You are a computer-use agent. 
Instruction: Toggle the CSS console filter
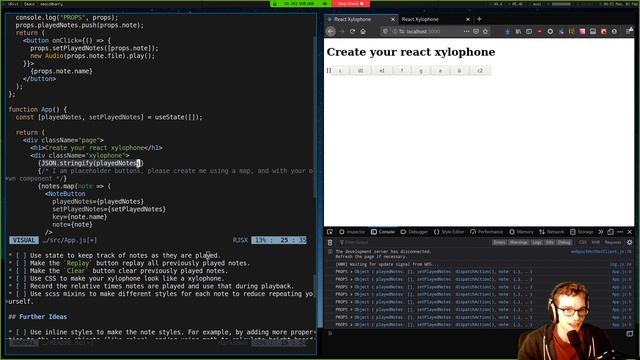[582, 242]
